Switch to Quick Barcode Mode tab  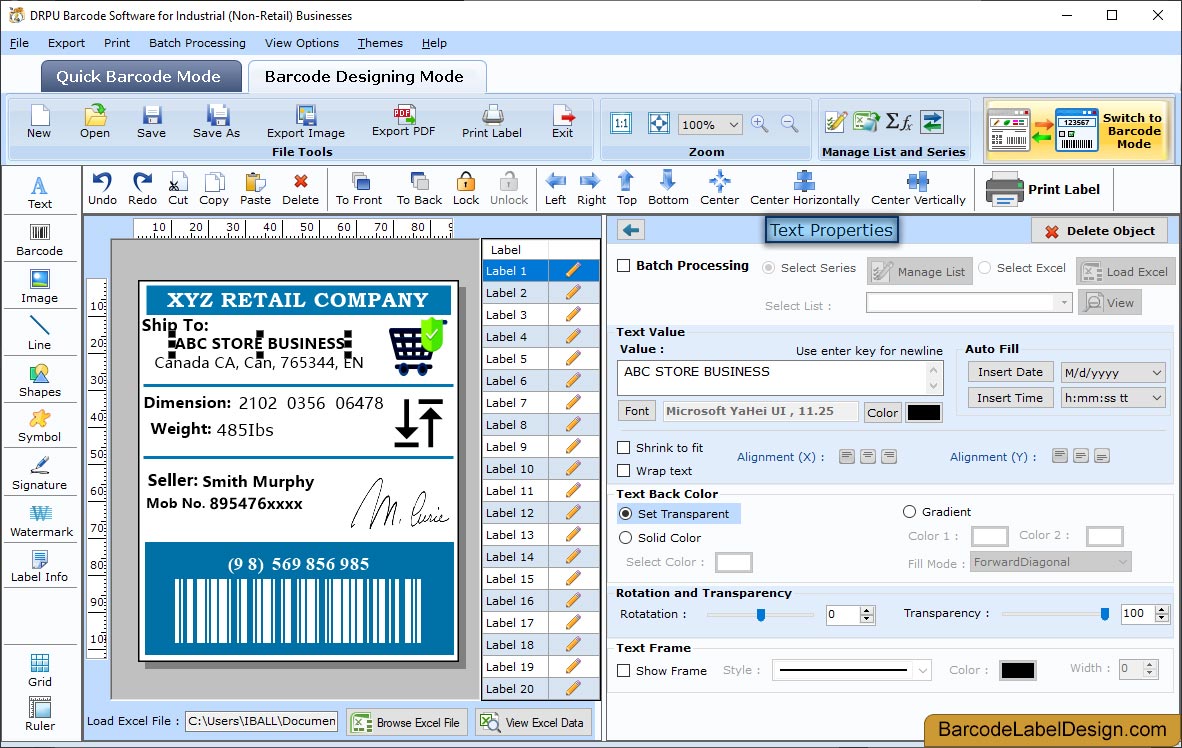(x=141, y=76)
